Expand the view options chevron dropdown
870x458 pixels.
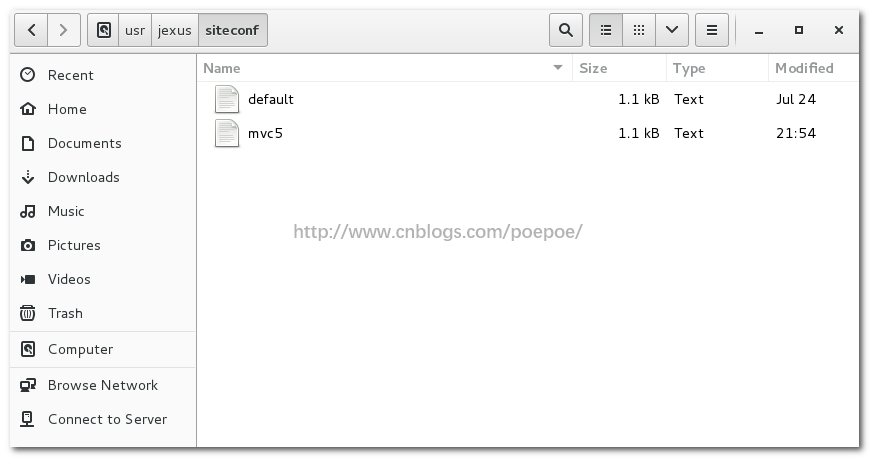672,30
